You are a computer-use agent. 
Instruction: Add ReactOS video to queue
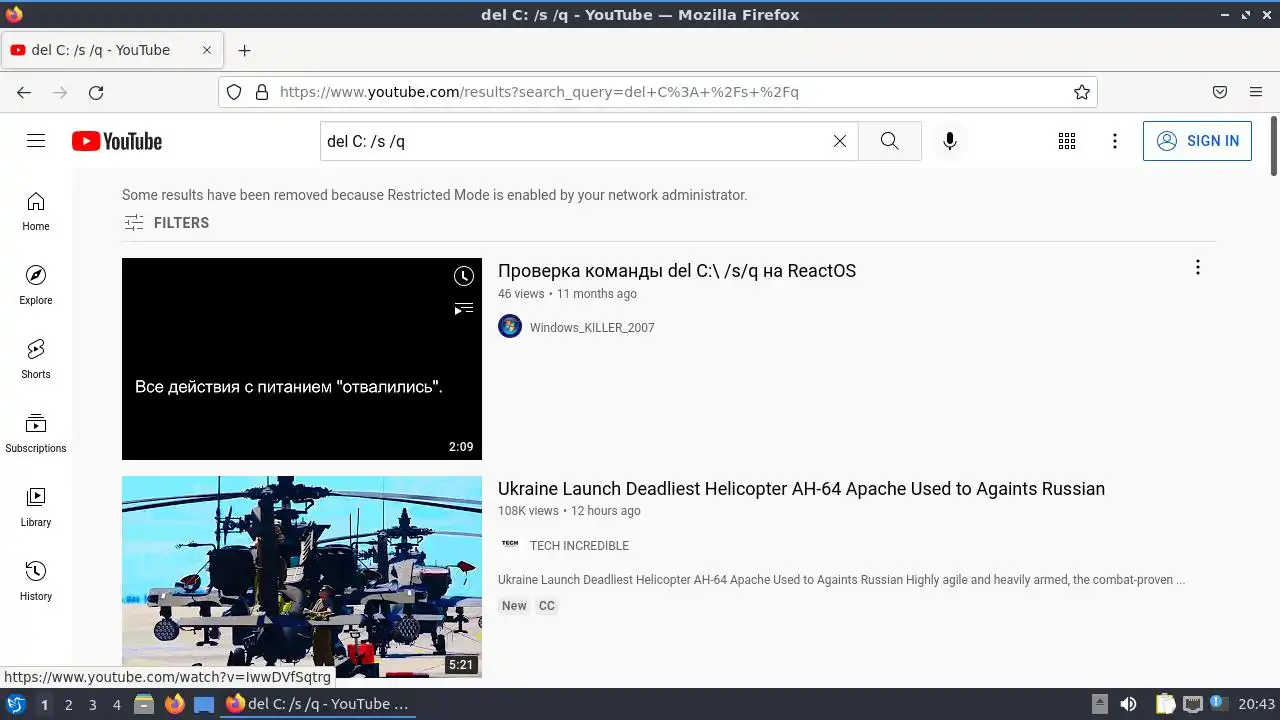(x=463, y=309)
